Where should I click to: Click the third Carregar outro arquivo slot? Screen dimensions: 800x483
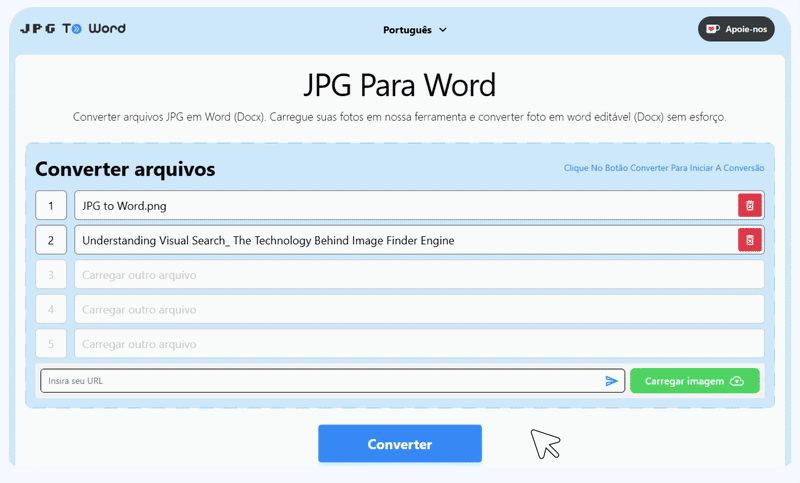point(419,275)
